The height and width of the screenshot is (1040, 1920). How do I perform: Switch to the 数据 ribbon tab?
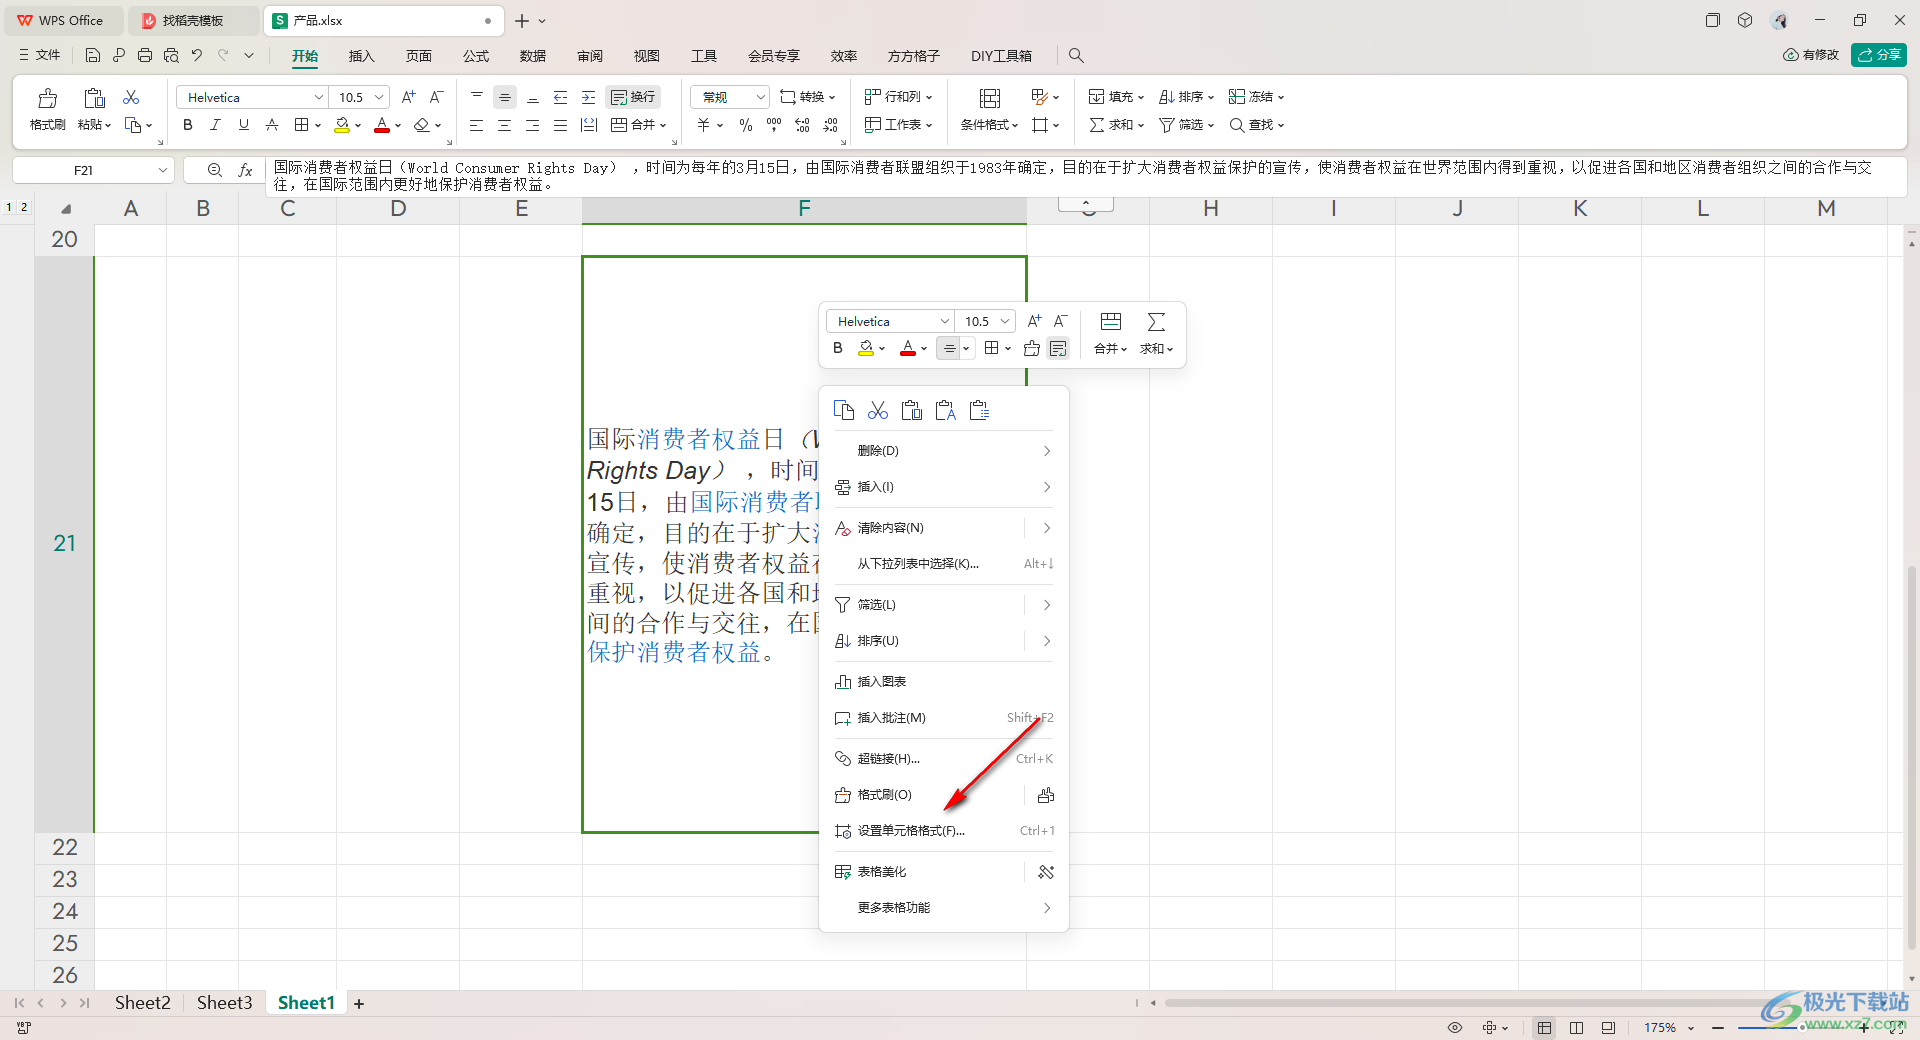coord(533,56)
